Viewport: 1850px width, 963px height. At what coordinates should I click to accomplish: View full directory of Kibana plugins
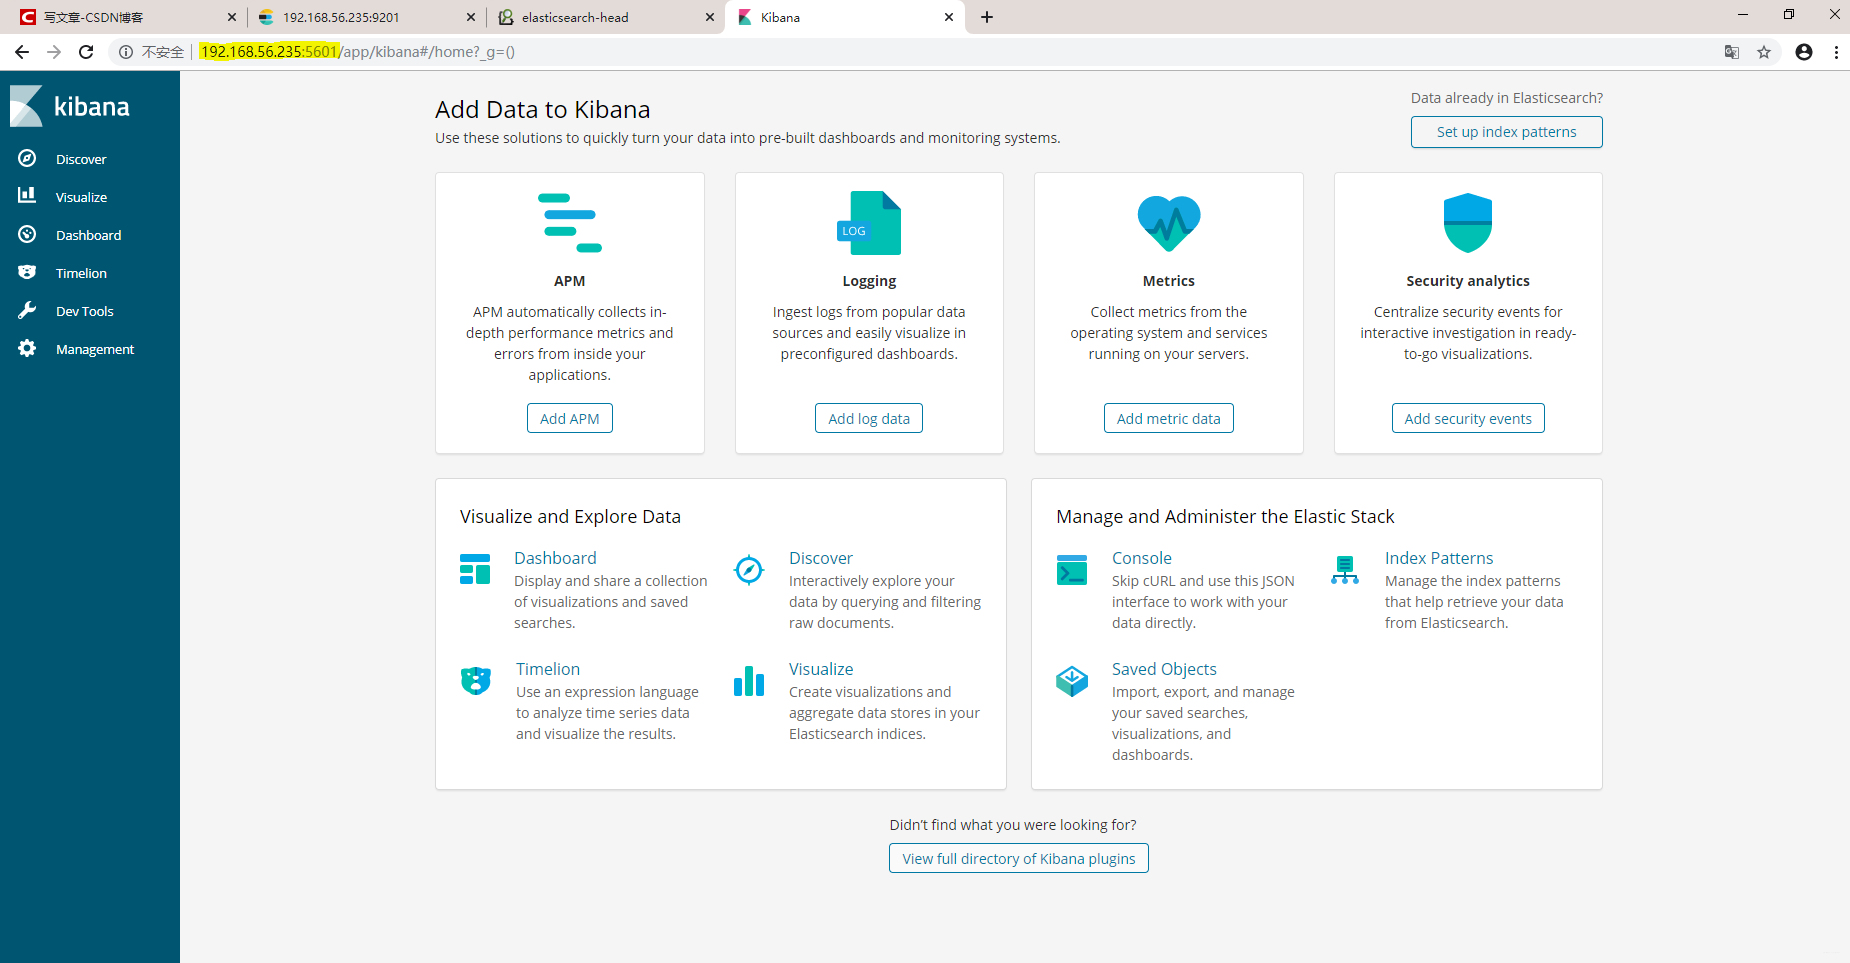click(x=1018, y=858)
